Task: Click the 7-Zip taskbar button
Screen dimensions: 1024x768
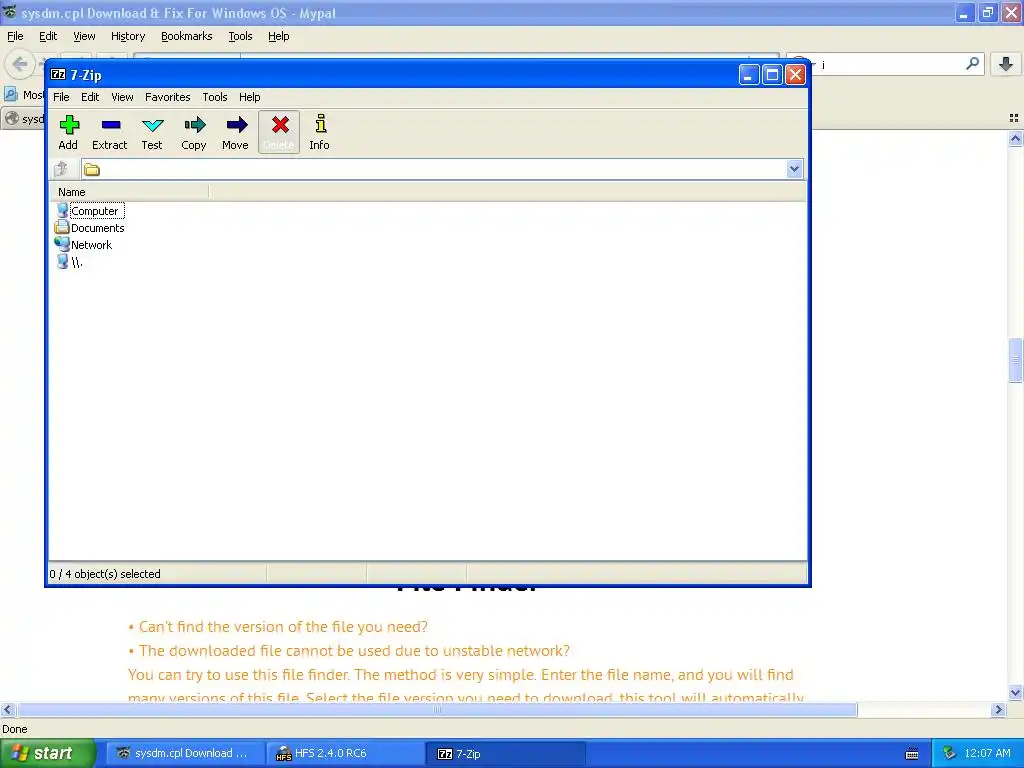Action: 505,753
